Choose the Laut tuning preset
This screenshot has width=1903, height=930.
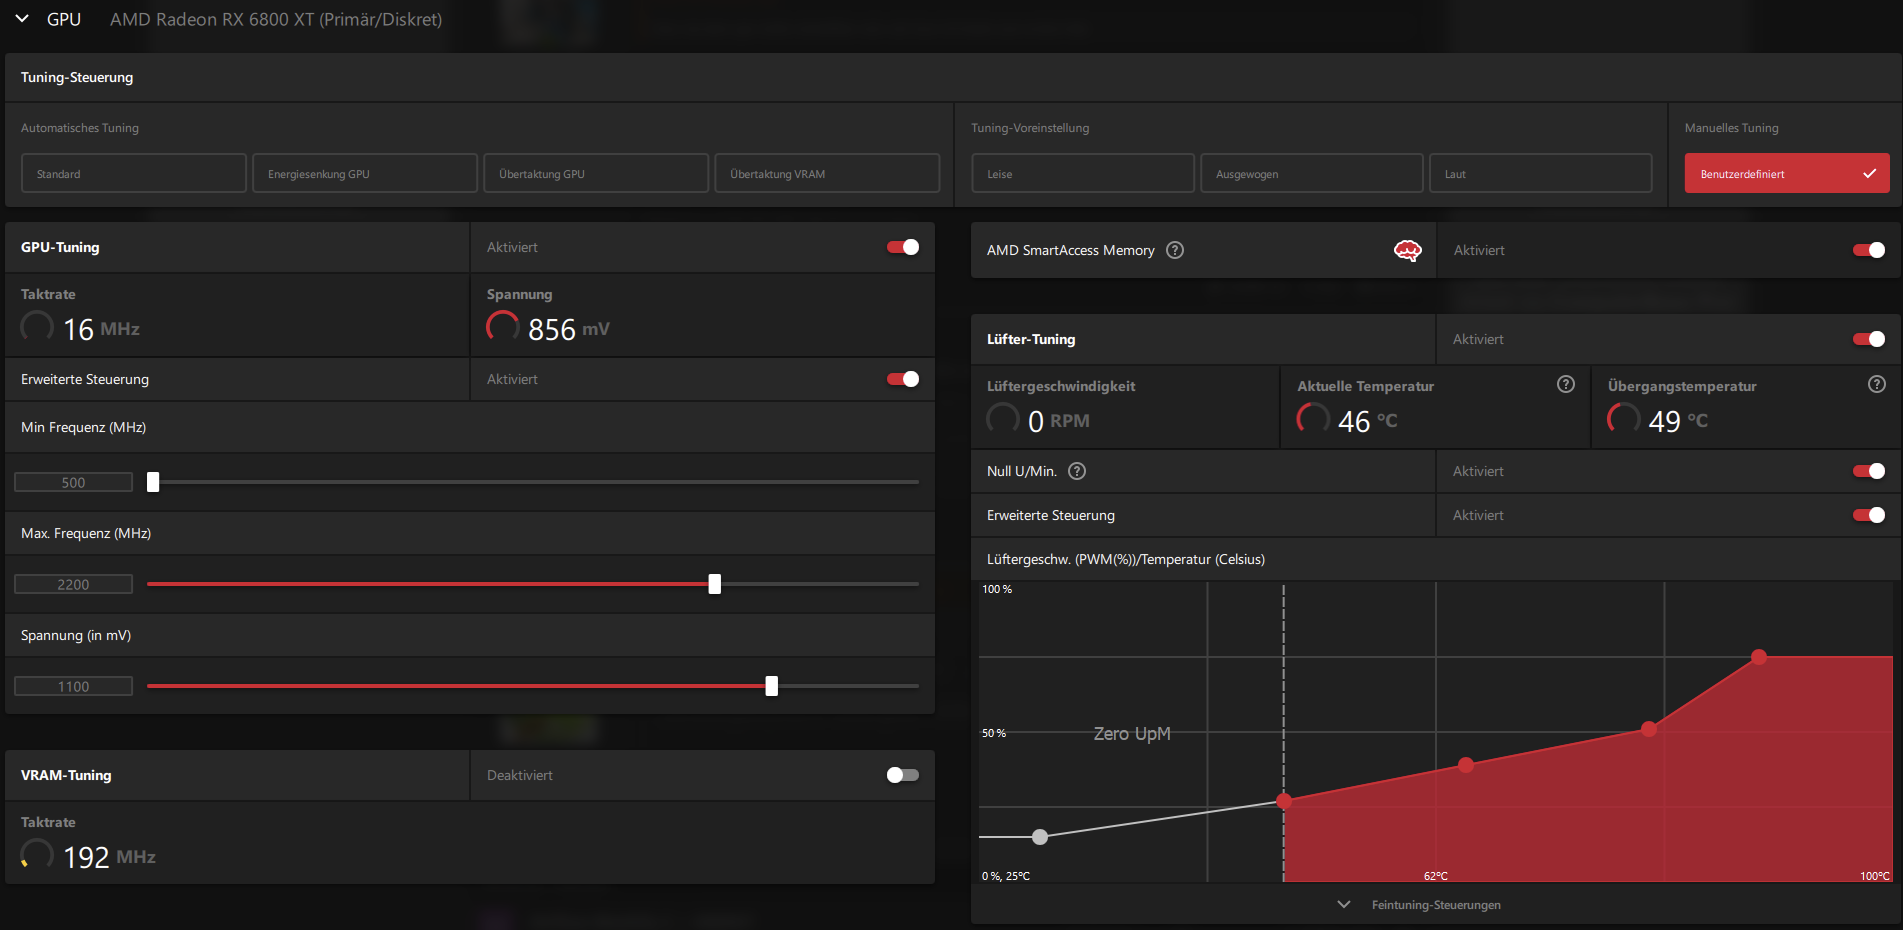point(1541,173)
